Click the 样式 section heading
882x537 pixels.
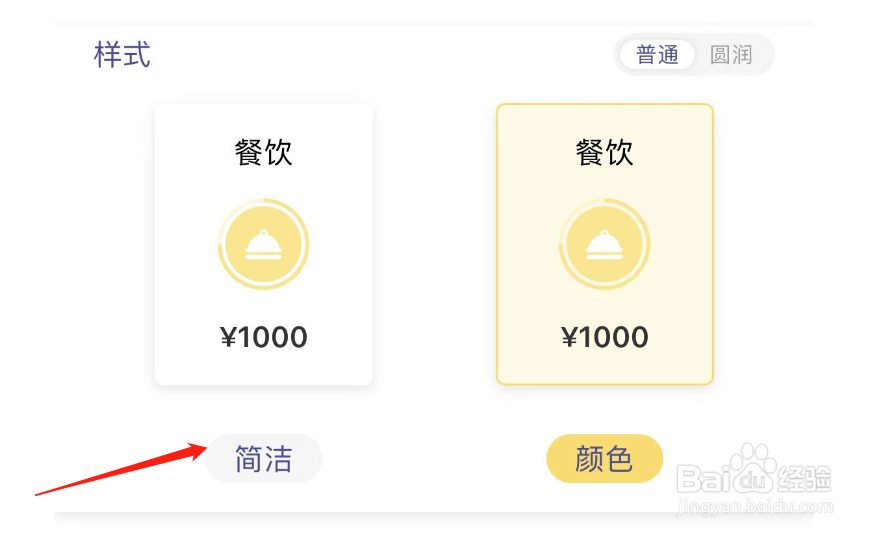122,55
